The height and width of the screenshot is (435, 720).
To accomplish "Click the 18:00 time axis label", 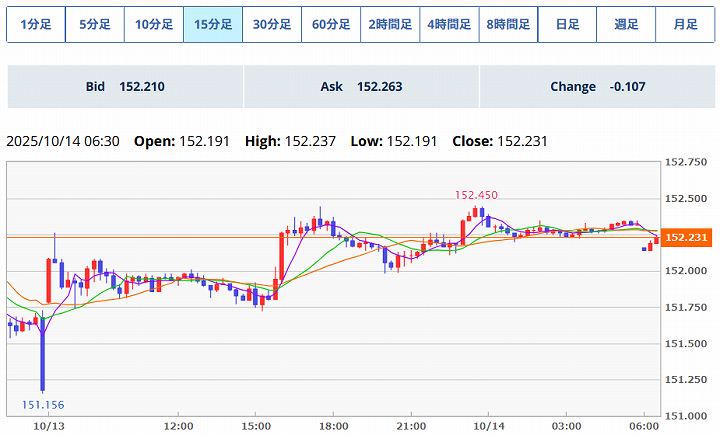I will click(333, 424).
